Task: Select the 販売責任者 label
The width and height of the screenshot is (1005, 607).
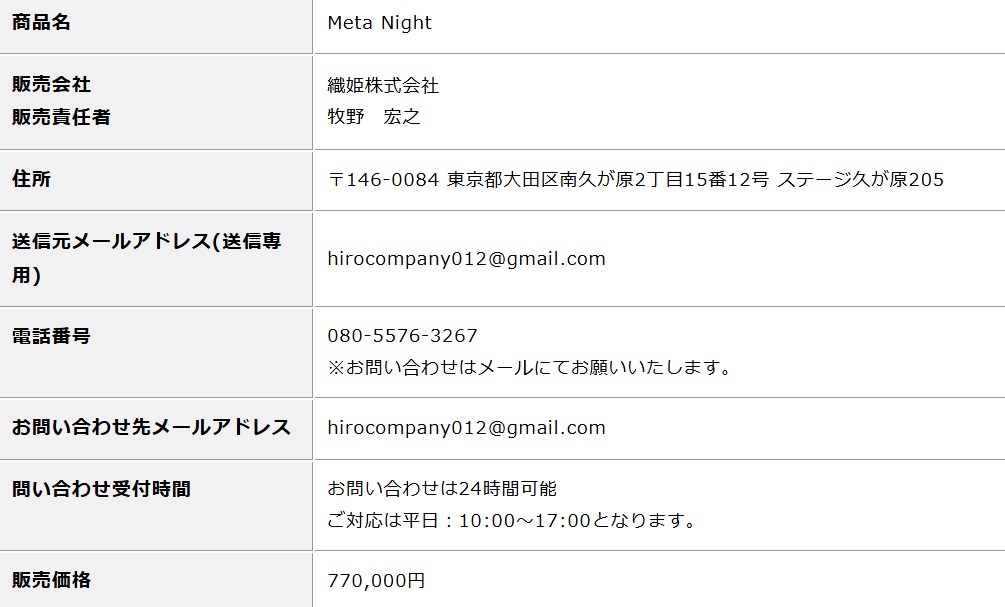Action: click(61, 117)
